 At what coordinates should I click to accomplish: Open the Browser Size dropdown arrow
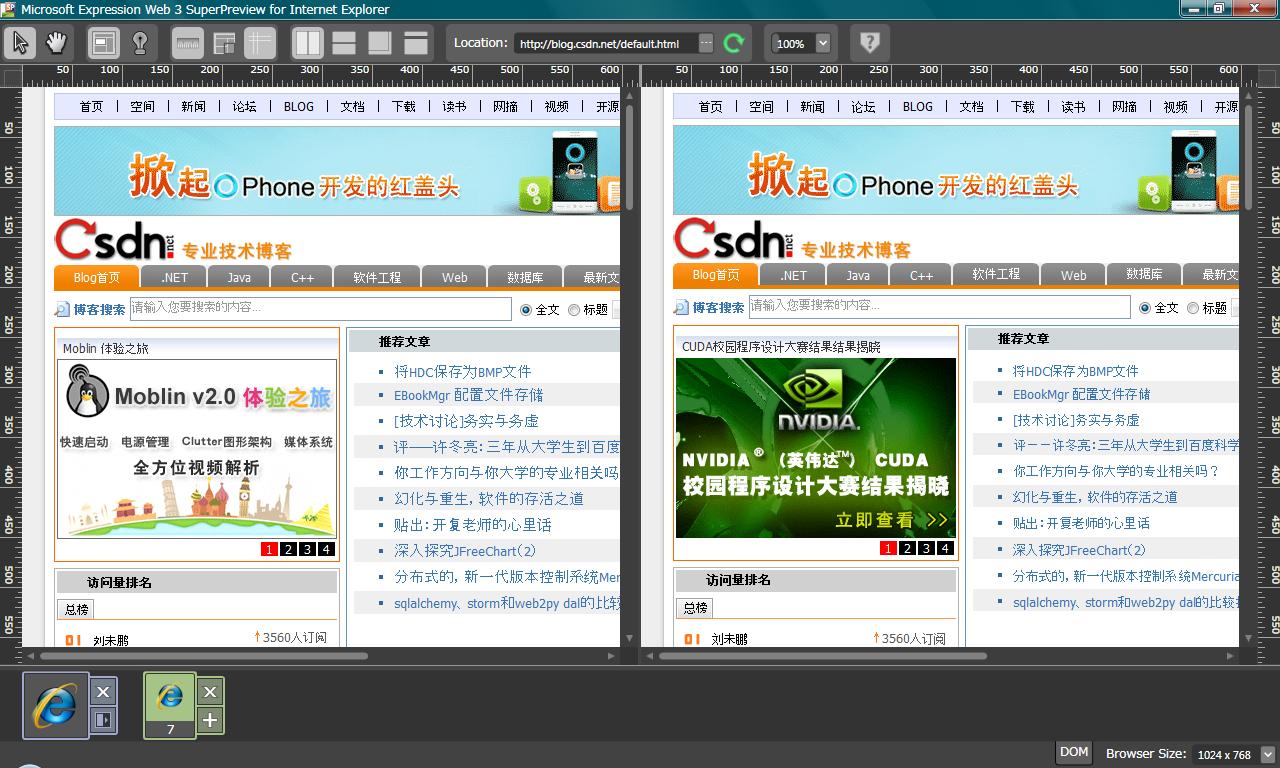[x=1268, y=755]
